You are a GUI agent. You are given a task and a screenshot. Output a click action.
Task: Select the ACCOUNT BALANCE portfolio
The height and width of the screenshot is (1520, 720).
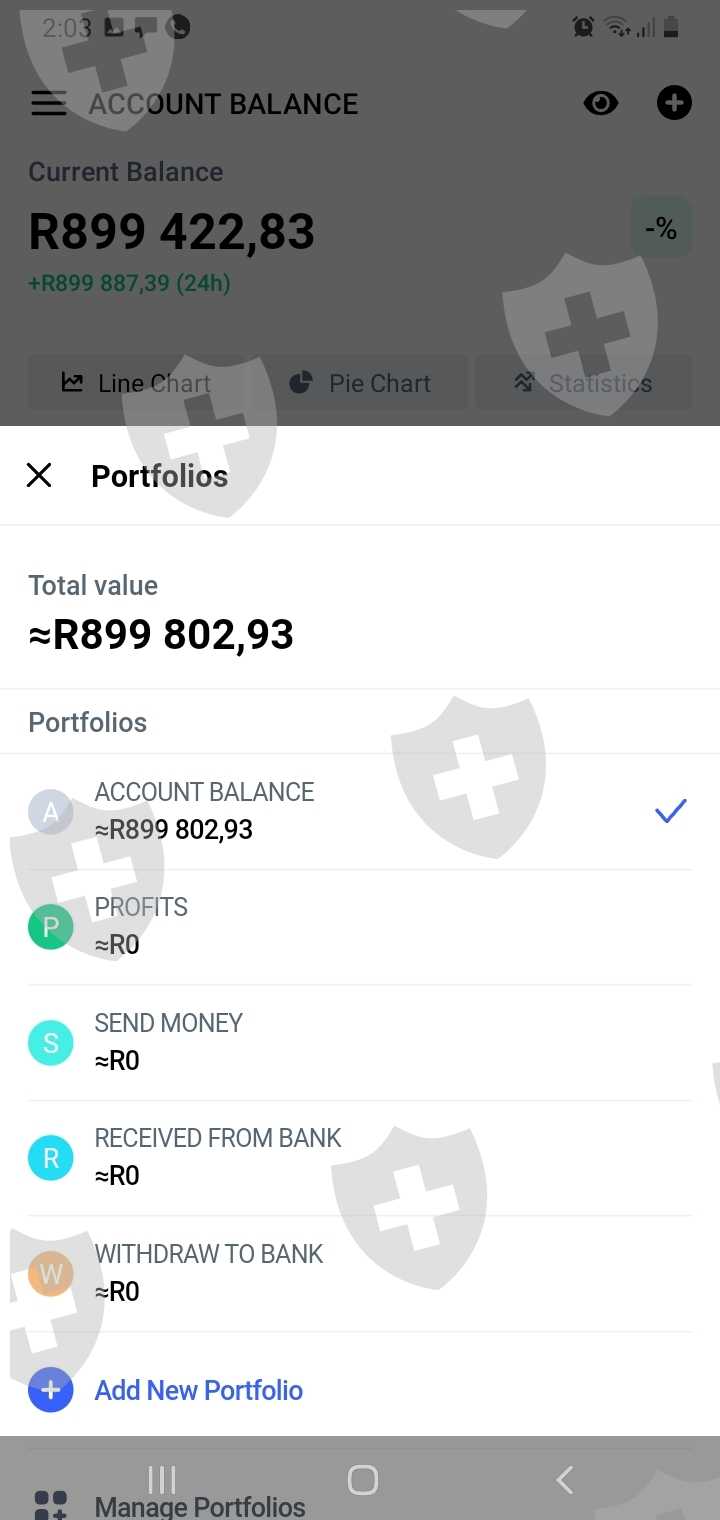tap(204, 811)
